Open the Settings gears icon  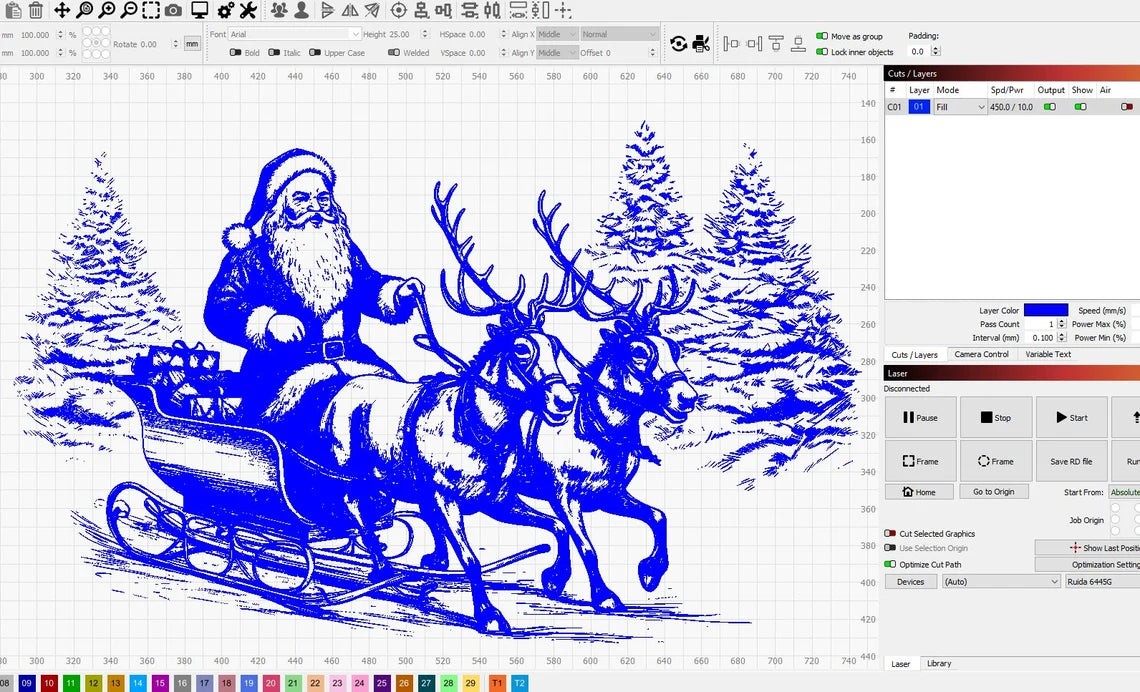tap(225, 10)
